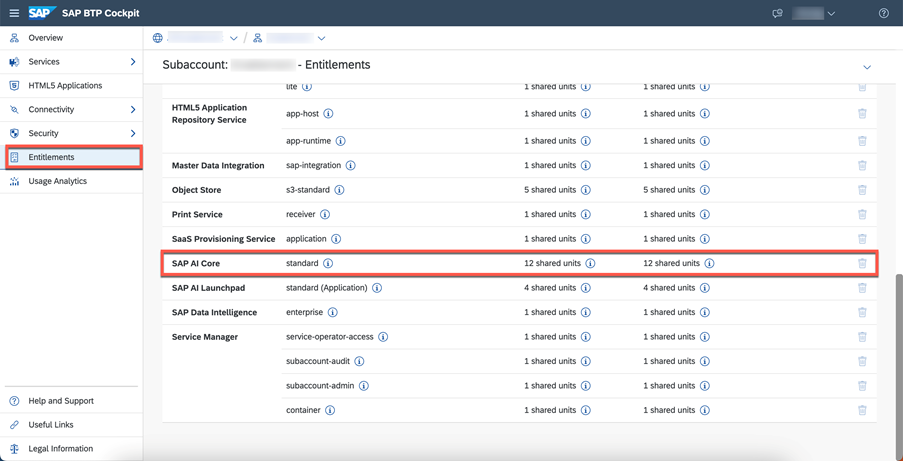
Task: Click the Master Data Integration service name
Action: [x=218, y=165]
